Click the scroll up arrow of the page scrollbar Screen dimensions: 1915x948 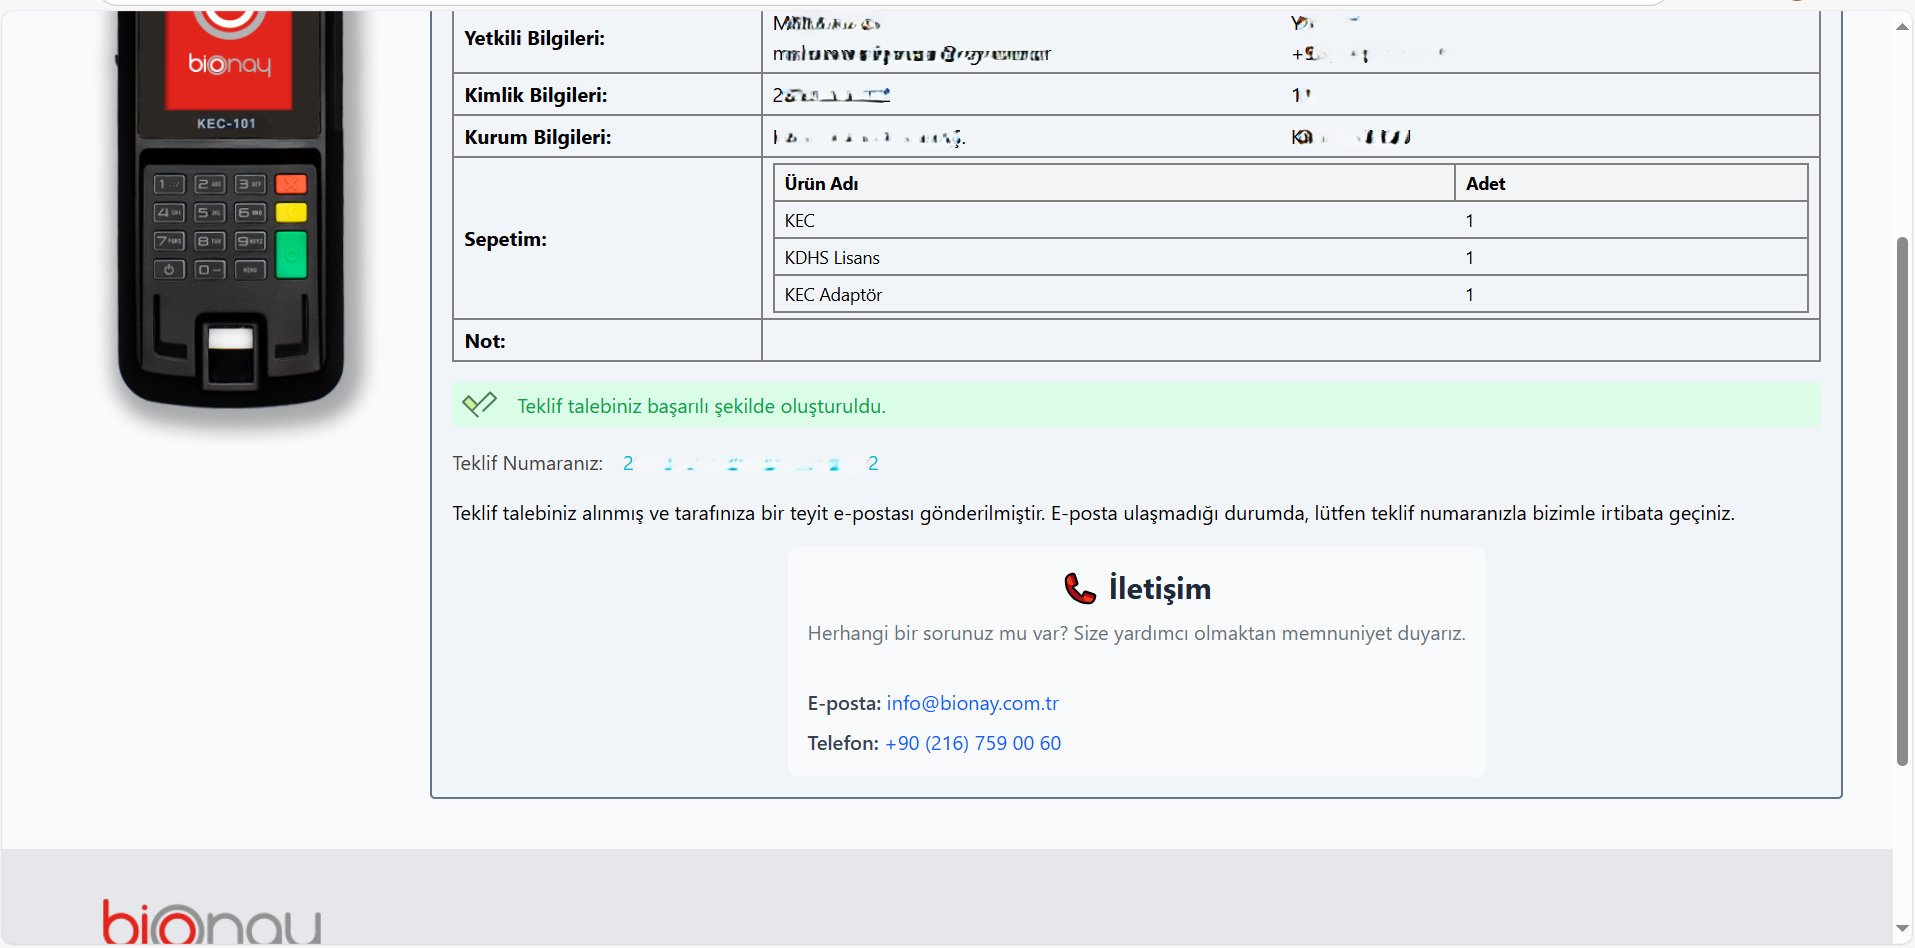[x=1902, y=27]
